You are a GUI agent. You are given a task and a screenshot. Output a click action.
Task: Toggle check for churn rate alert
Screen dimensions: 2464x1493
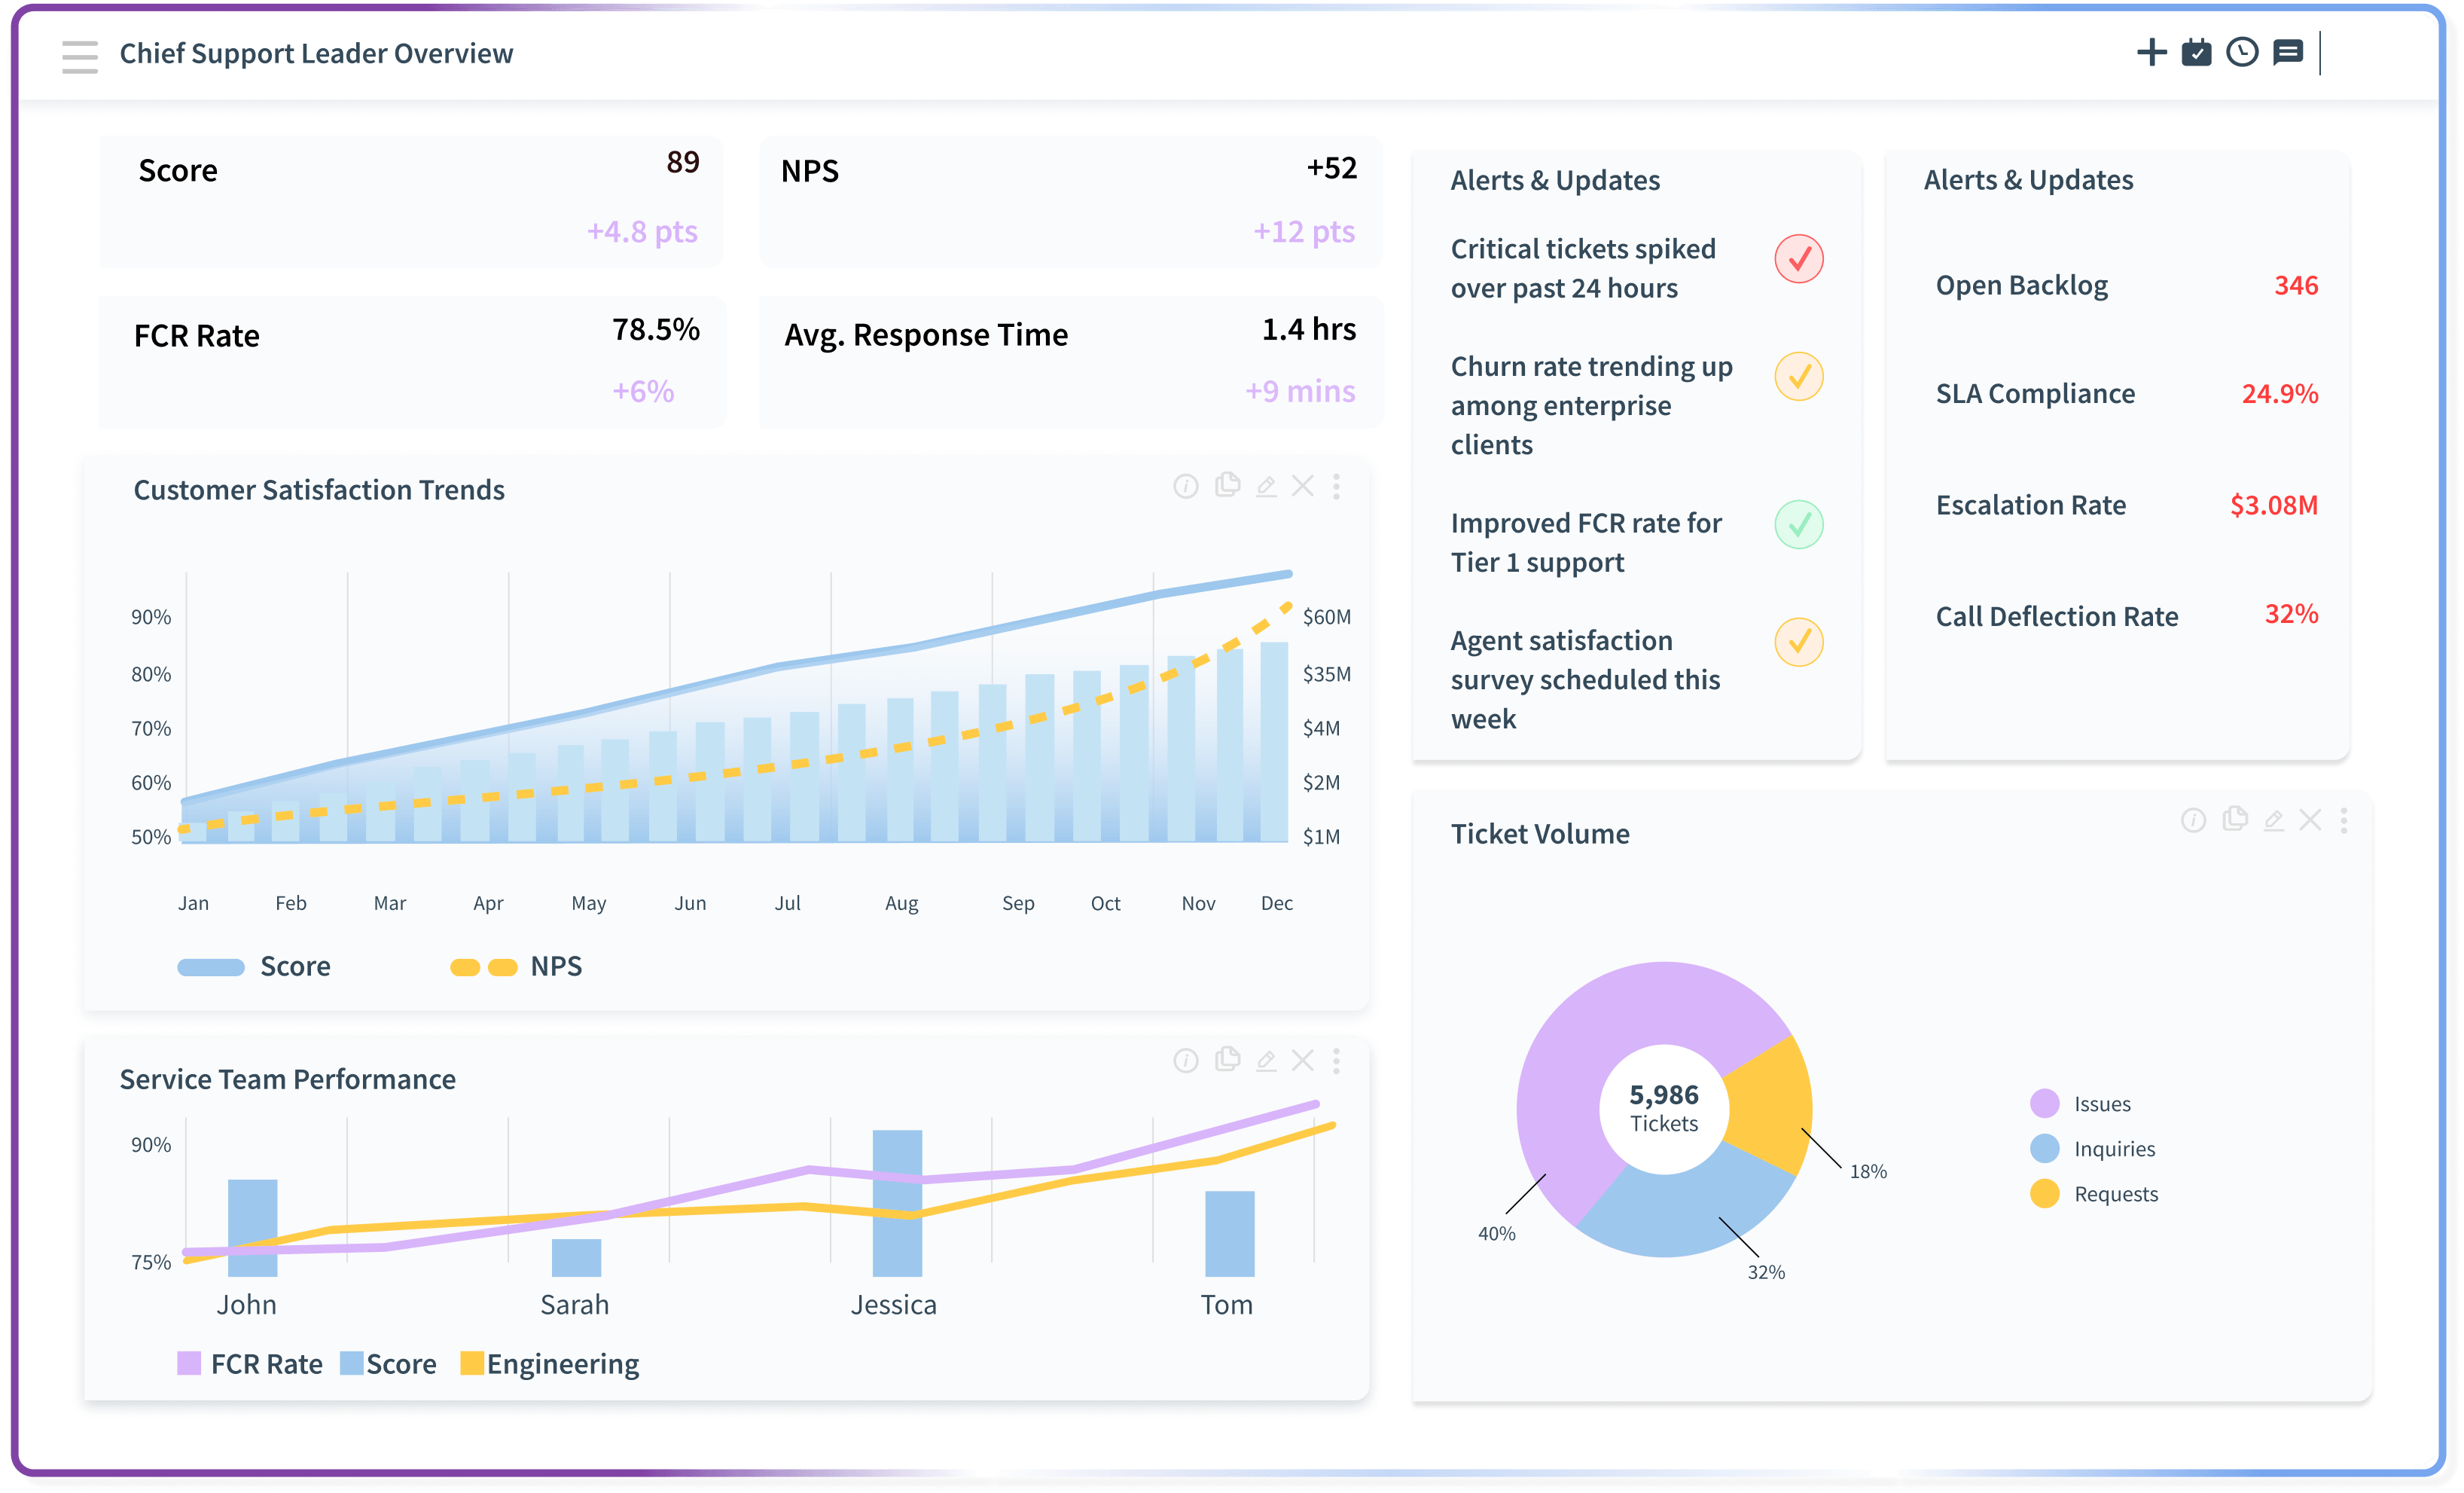click(1798, 377)
